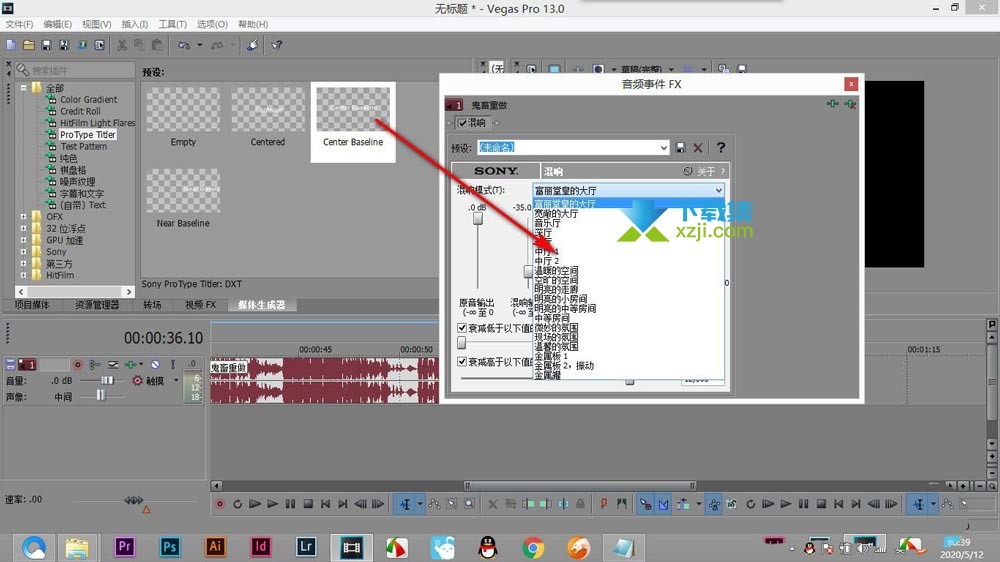Toggle the 混响 plug-in checkbox
The height and width of the screenshot is (562, 1000).
pos(463,122)
